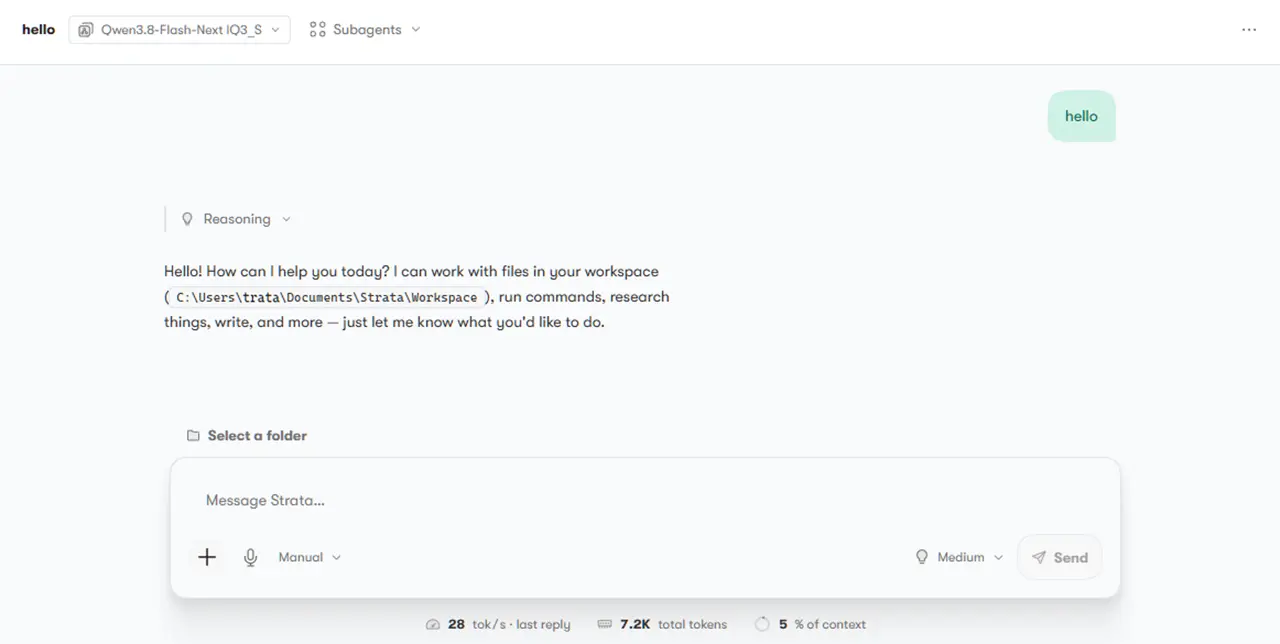Open the Manual mode dropdown
Screen dimensions: 1280x644
pyautogui.click(x=309, y=557)
